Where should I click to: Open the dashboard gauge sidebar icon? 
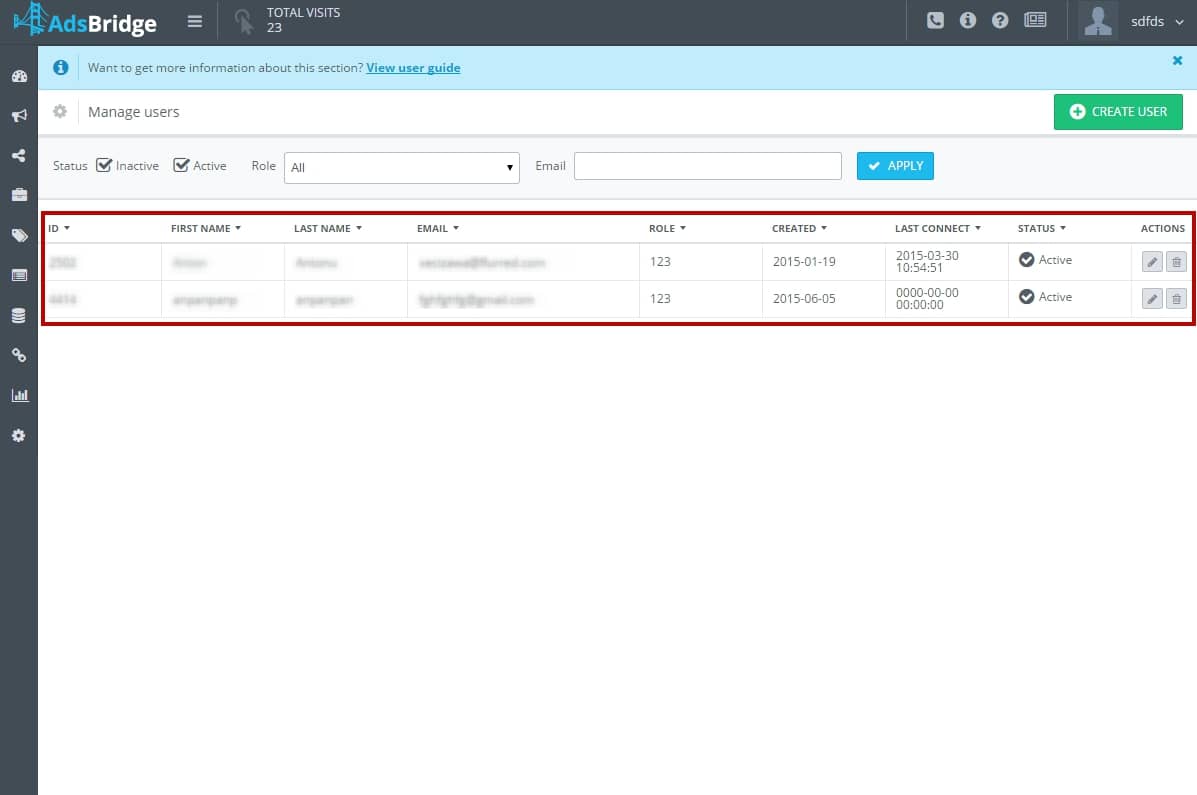coord(19,76)
